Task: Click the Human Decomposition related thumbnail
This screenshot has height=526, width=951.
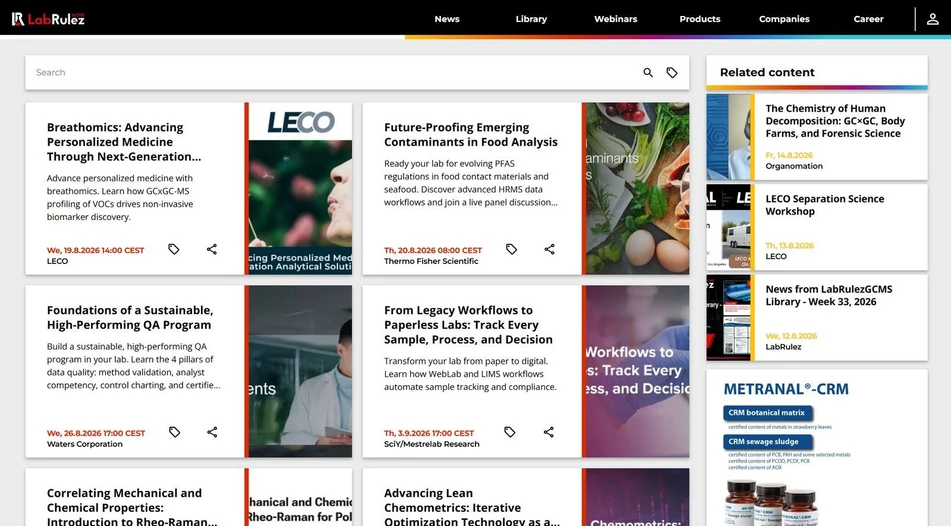Action: (x=728, y=137)
